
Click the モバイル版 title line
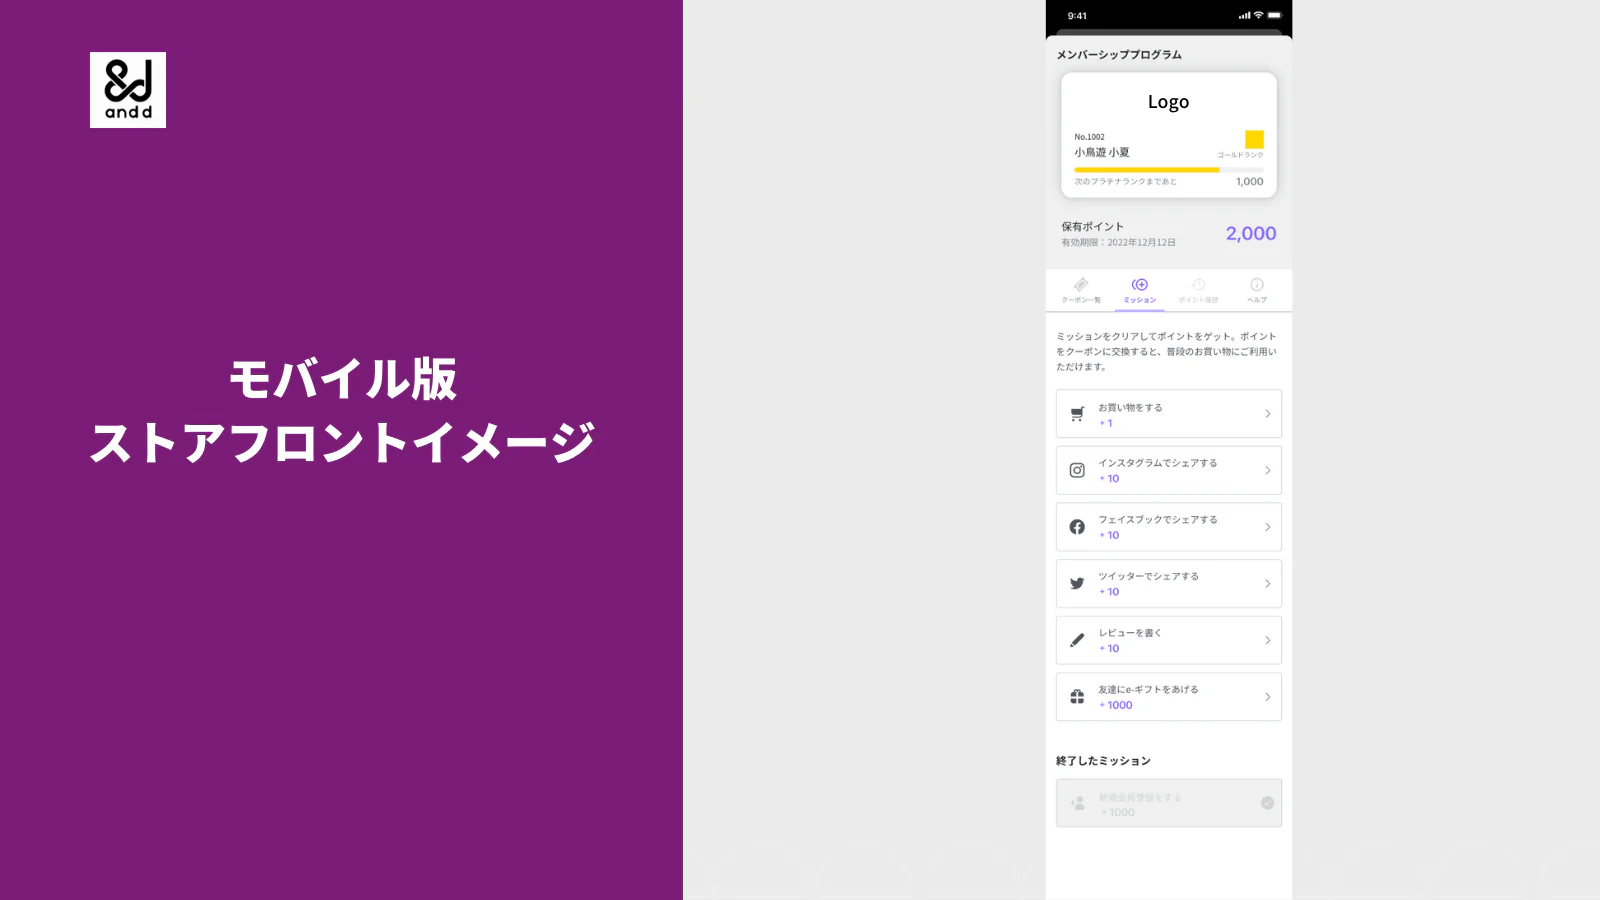(342, 380)
